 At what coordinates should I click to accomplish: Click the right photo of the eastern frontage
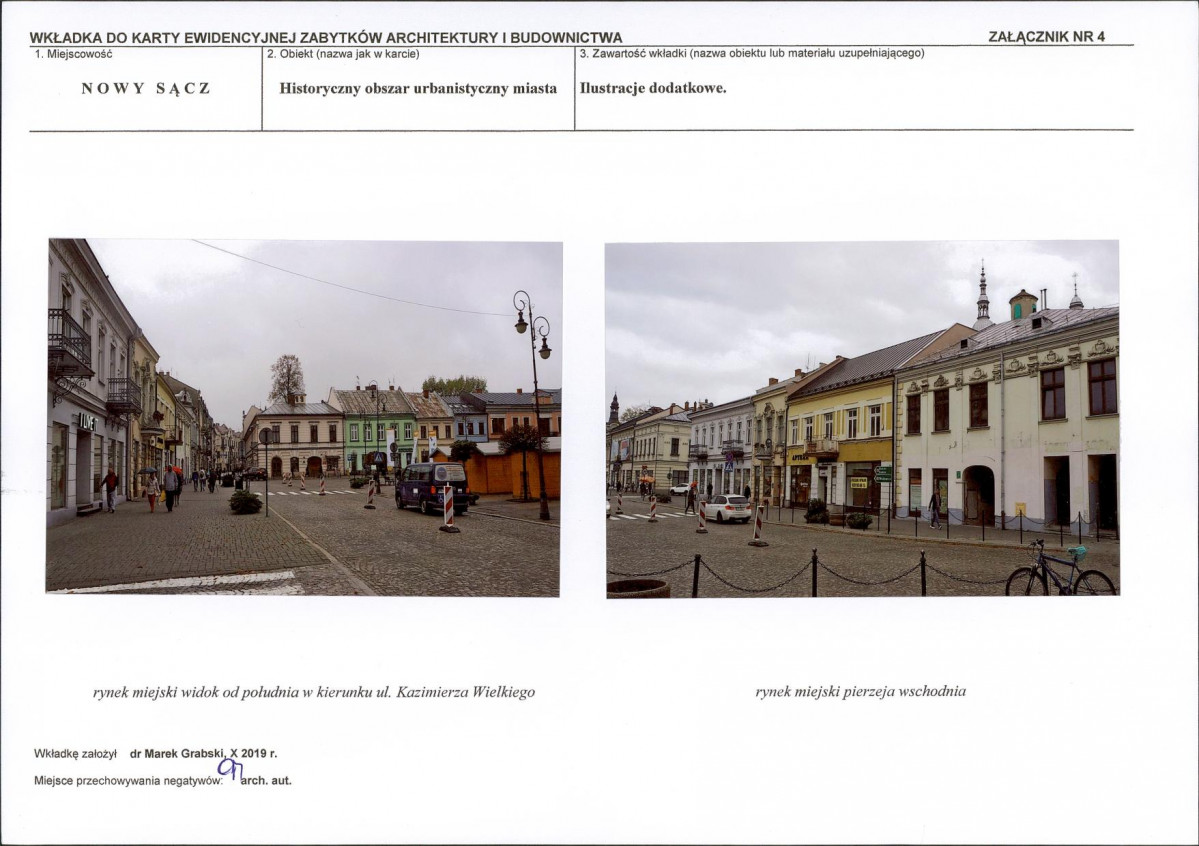863,419
